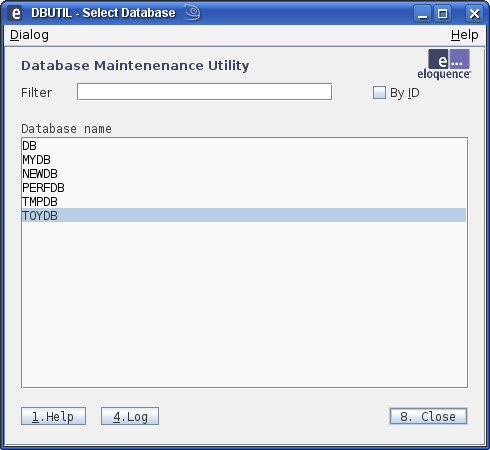Minimize the DBUTIL window
490x450 pixels.
tap(422, 14)
